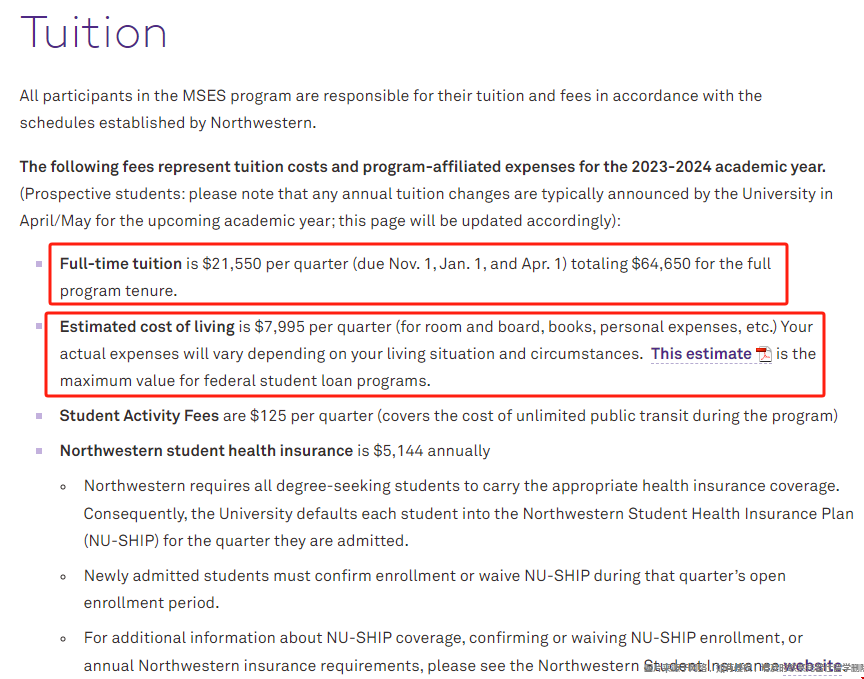Image resolution: width=864 pixels, height=679 pixels.
Task: Open the This estimate link
Action: 700,354
